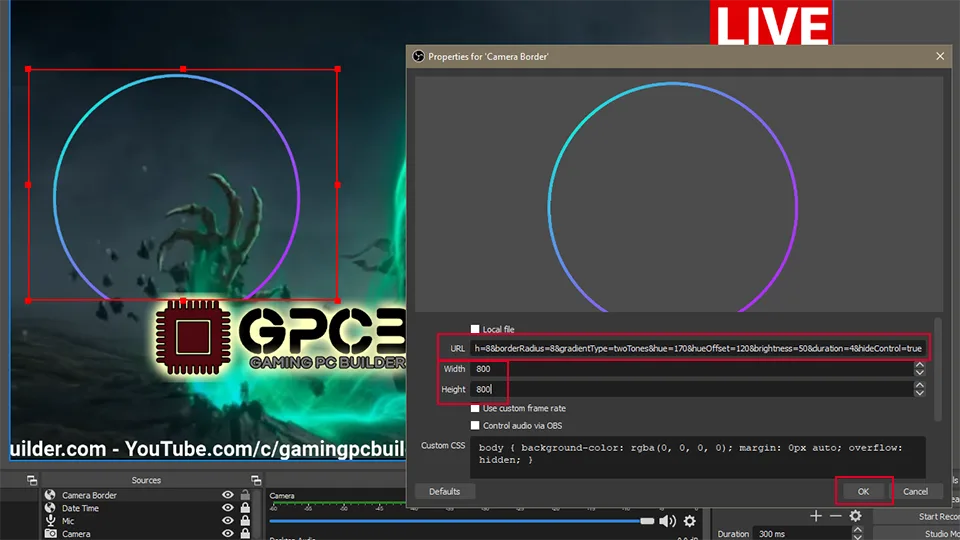Decrease Width with the down arrow
The image size is (960, 540).
(x=920, y=372)
